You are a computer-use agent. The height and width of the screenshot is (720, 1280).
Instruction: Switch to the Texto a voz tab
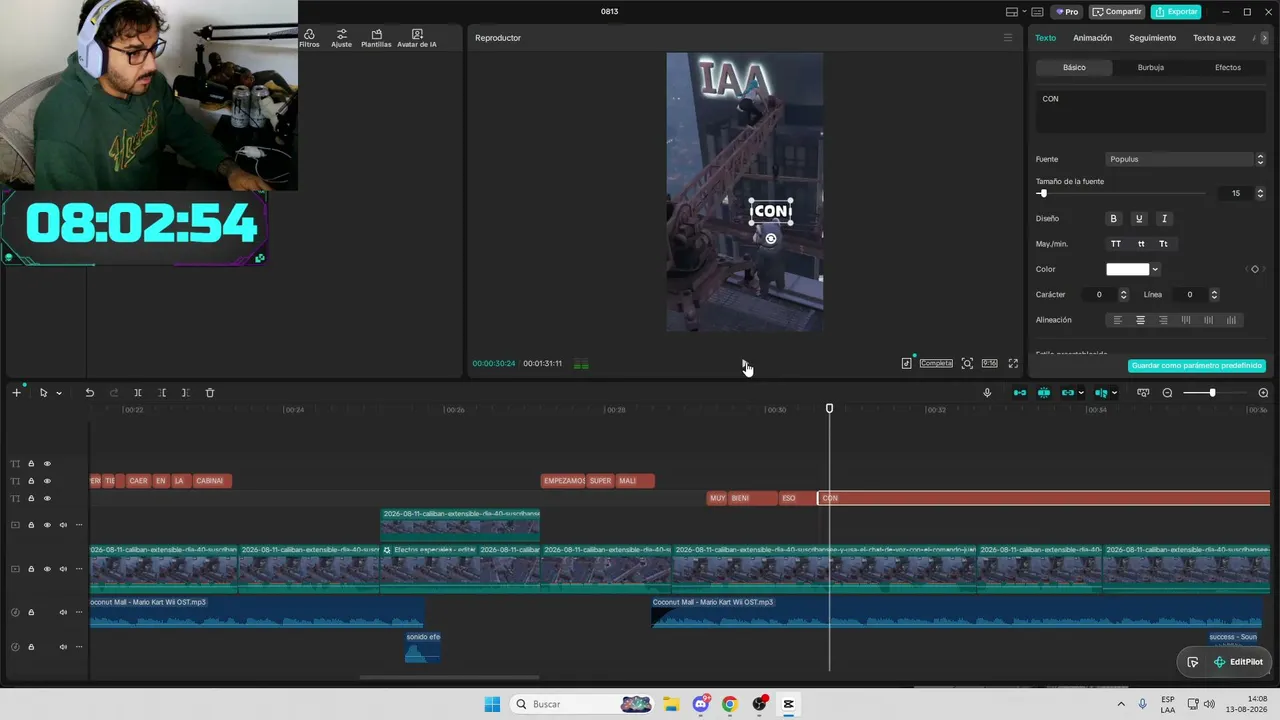tap(1214, 38)
